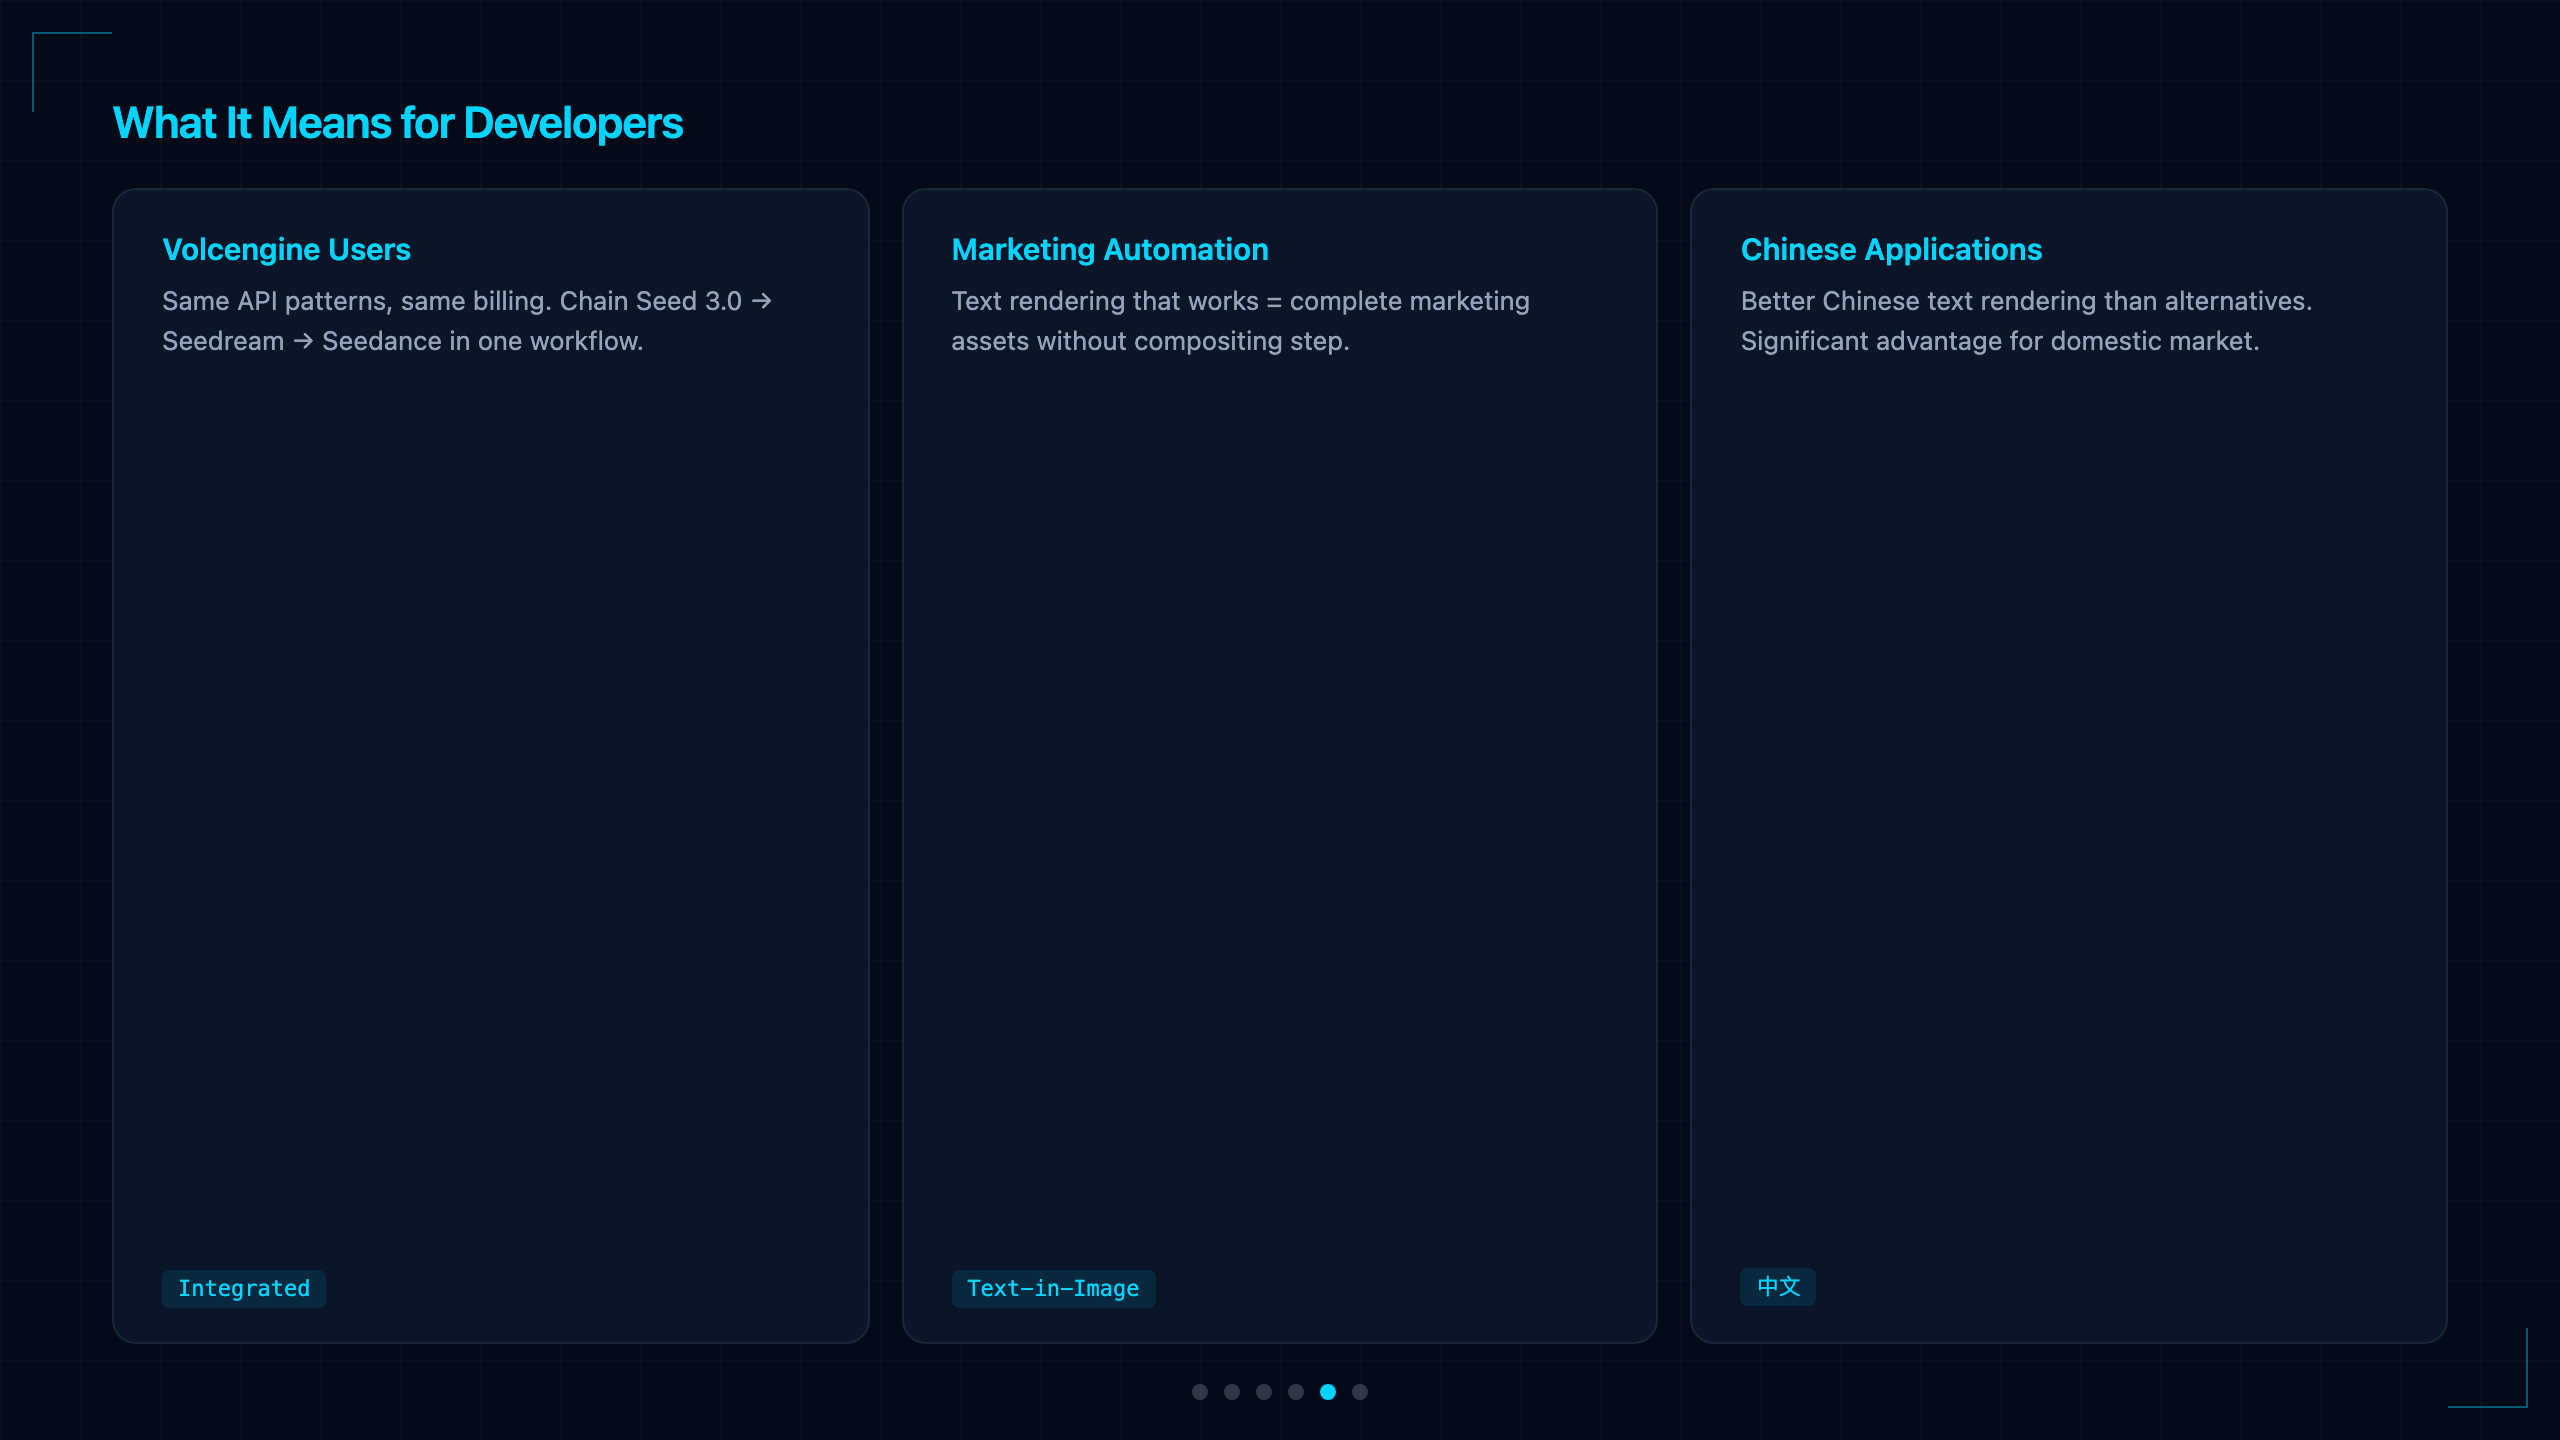Click the slide title What It Means for Developers

pos(398,123)
